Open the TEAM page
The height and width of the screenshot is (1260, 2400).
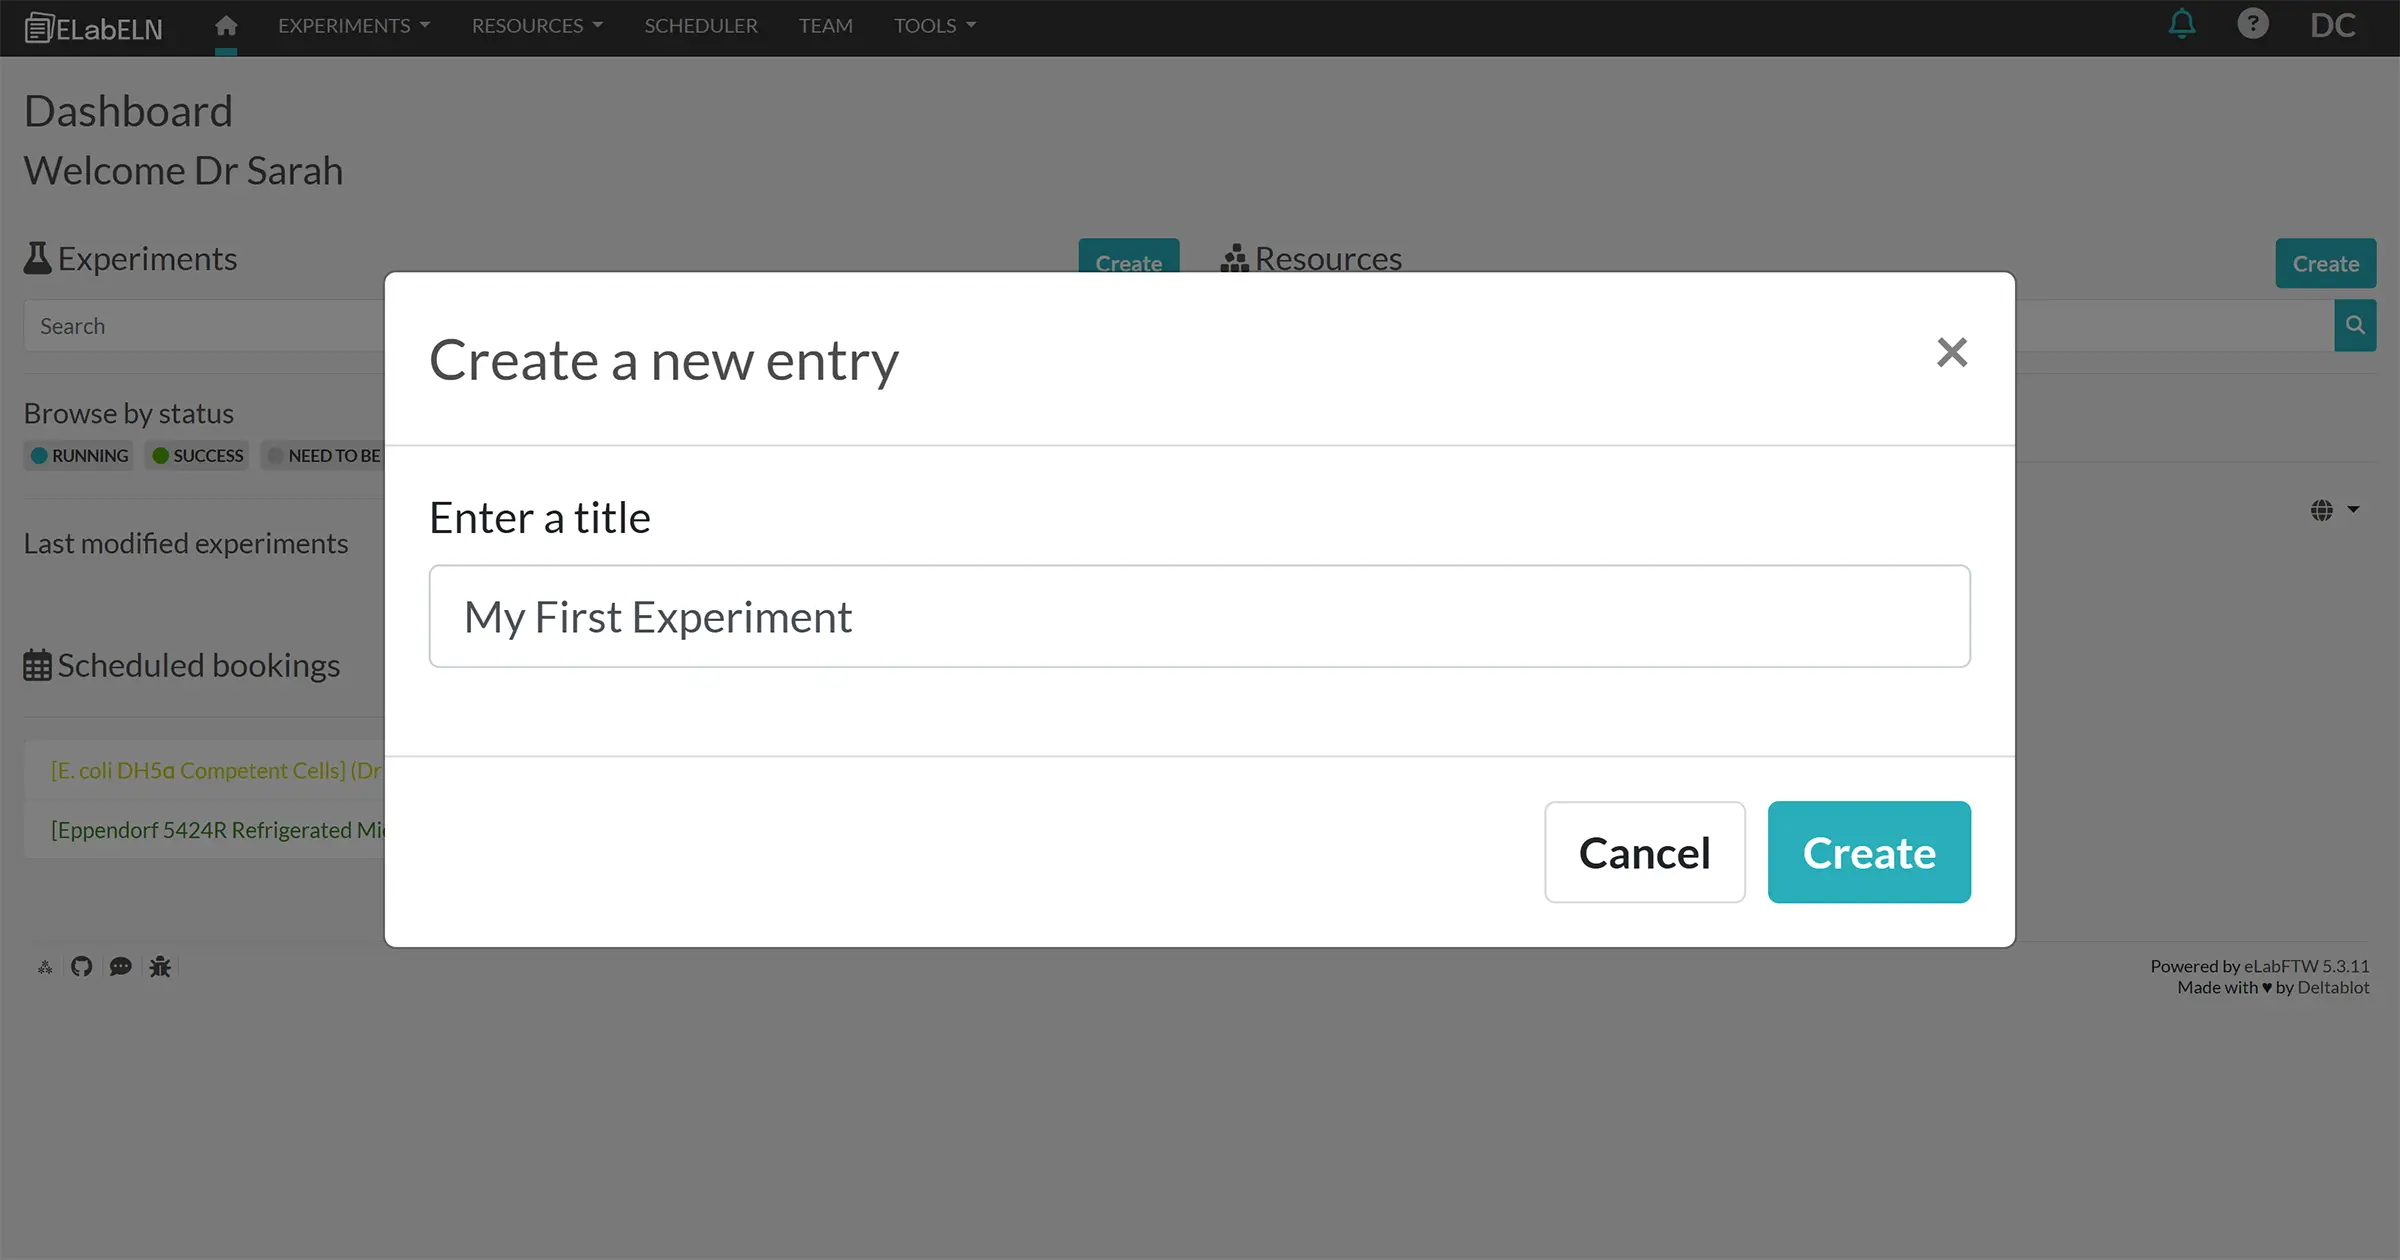tap(825, 25)
